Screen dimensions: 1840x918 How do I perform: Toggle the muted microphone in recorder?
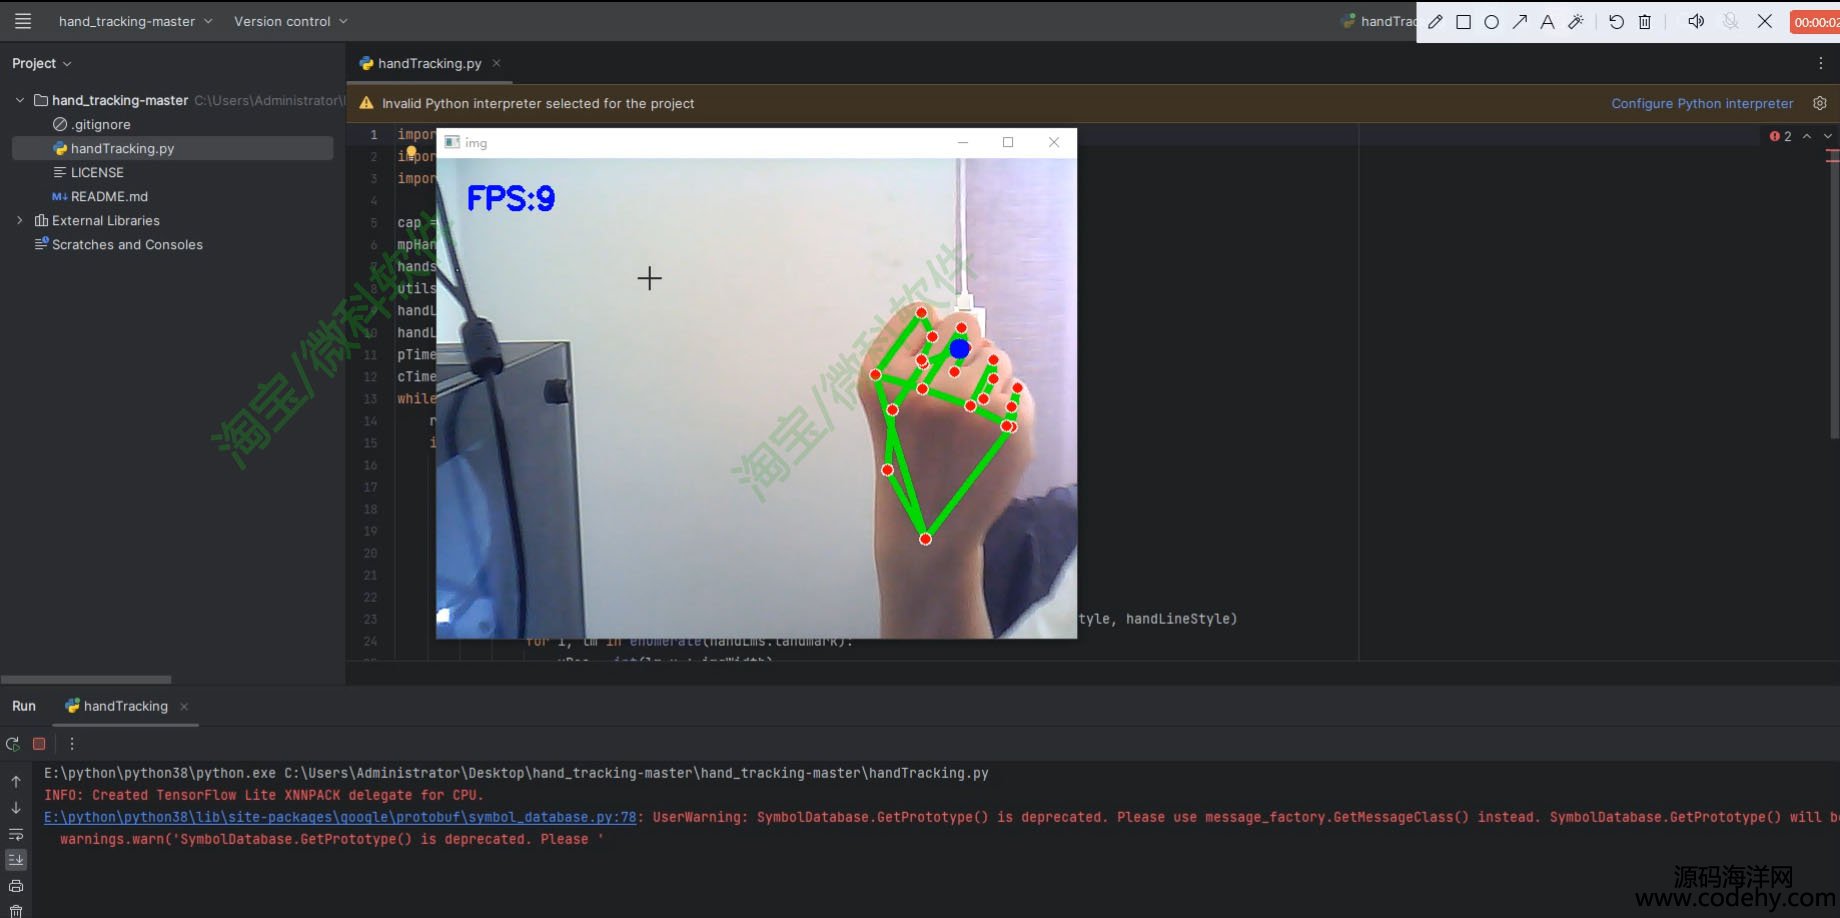(x=1731, y=21)
